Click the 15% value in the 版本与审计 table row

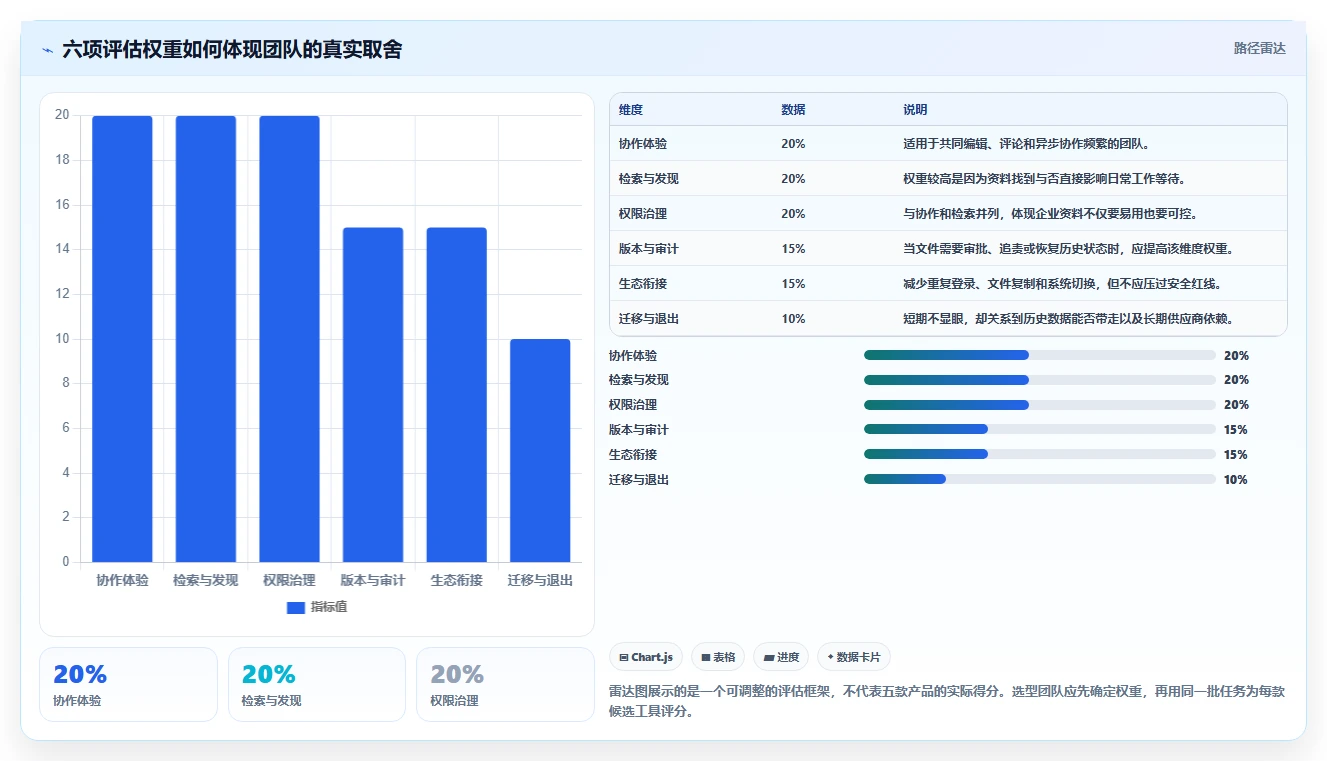(x=793, y=249)
